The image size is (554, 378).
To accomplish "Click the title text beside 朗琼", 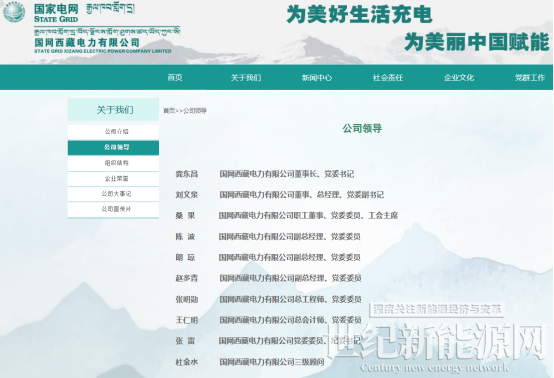I will point(289,258).
